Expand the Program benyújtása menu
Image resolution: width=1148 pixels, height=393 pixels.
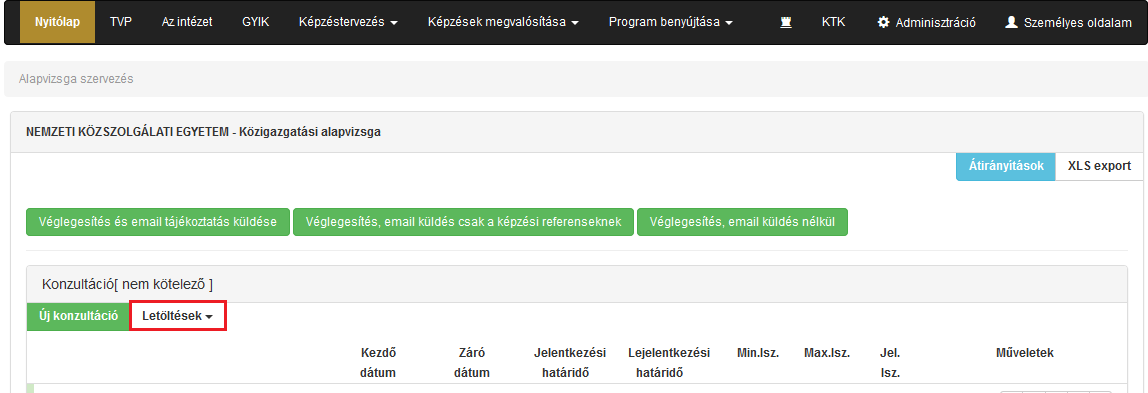pos(671,23)
